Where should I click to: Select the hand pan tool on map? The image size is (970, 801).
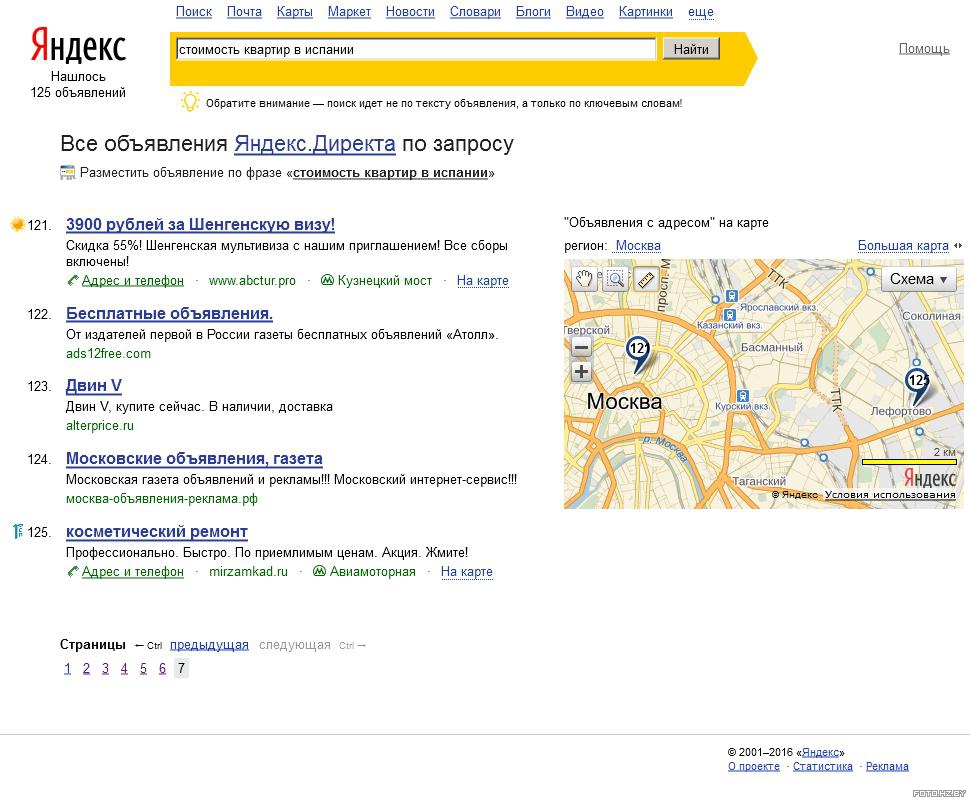tap(584, 280)
